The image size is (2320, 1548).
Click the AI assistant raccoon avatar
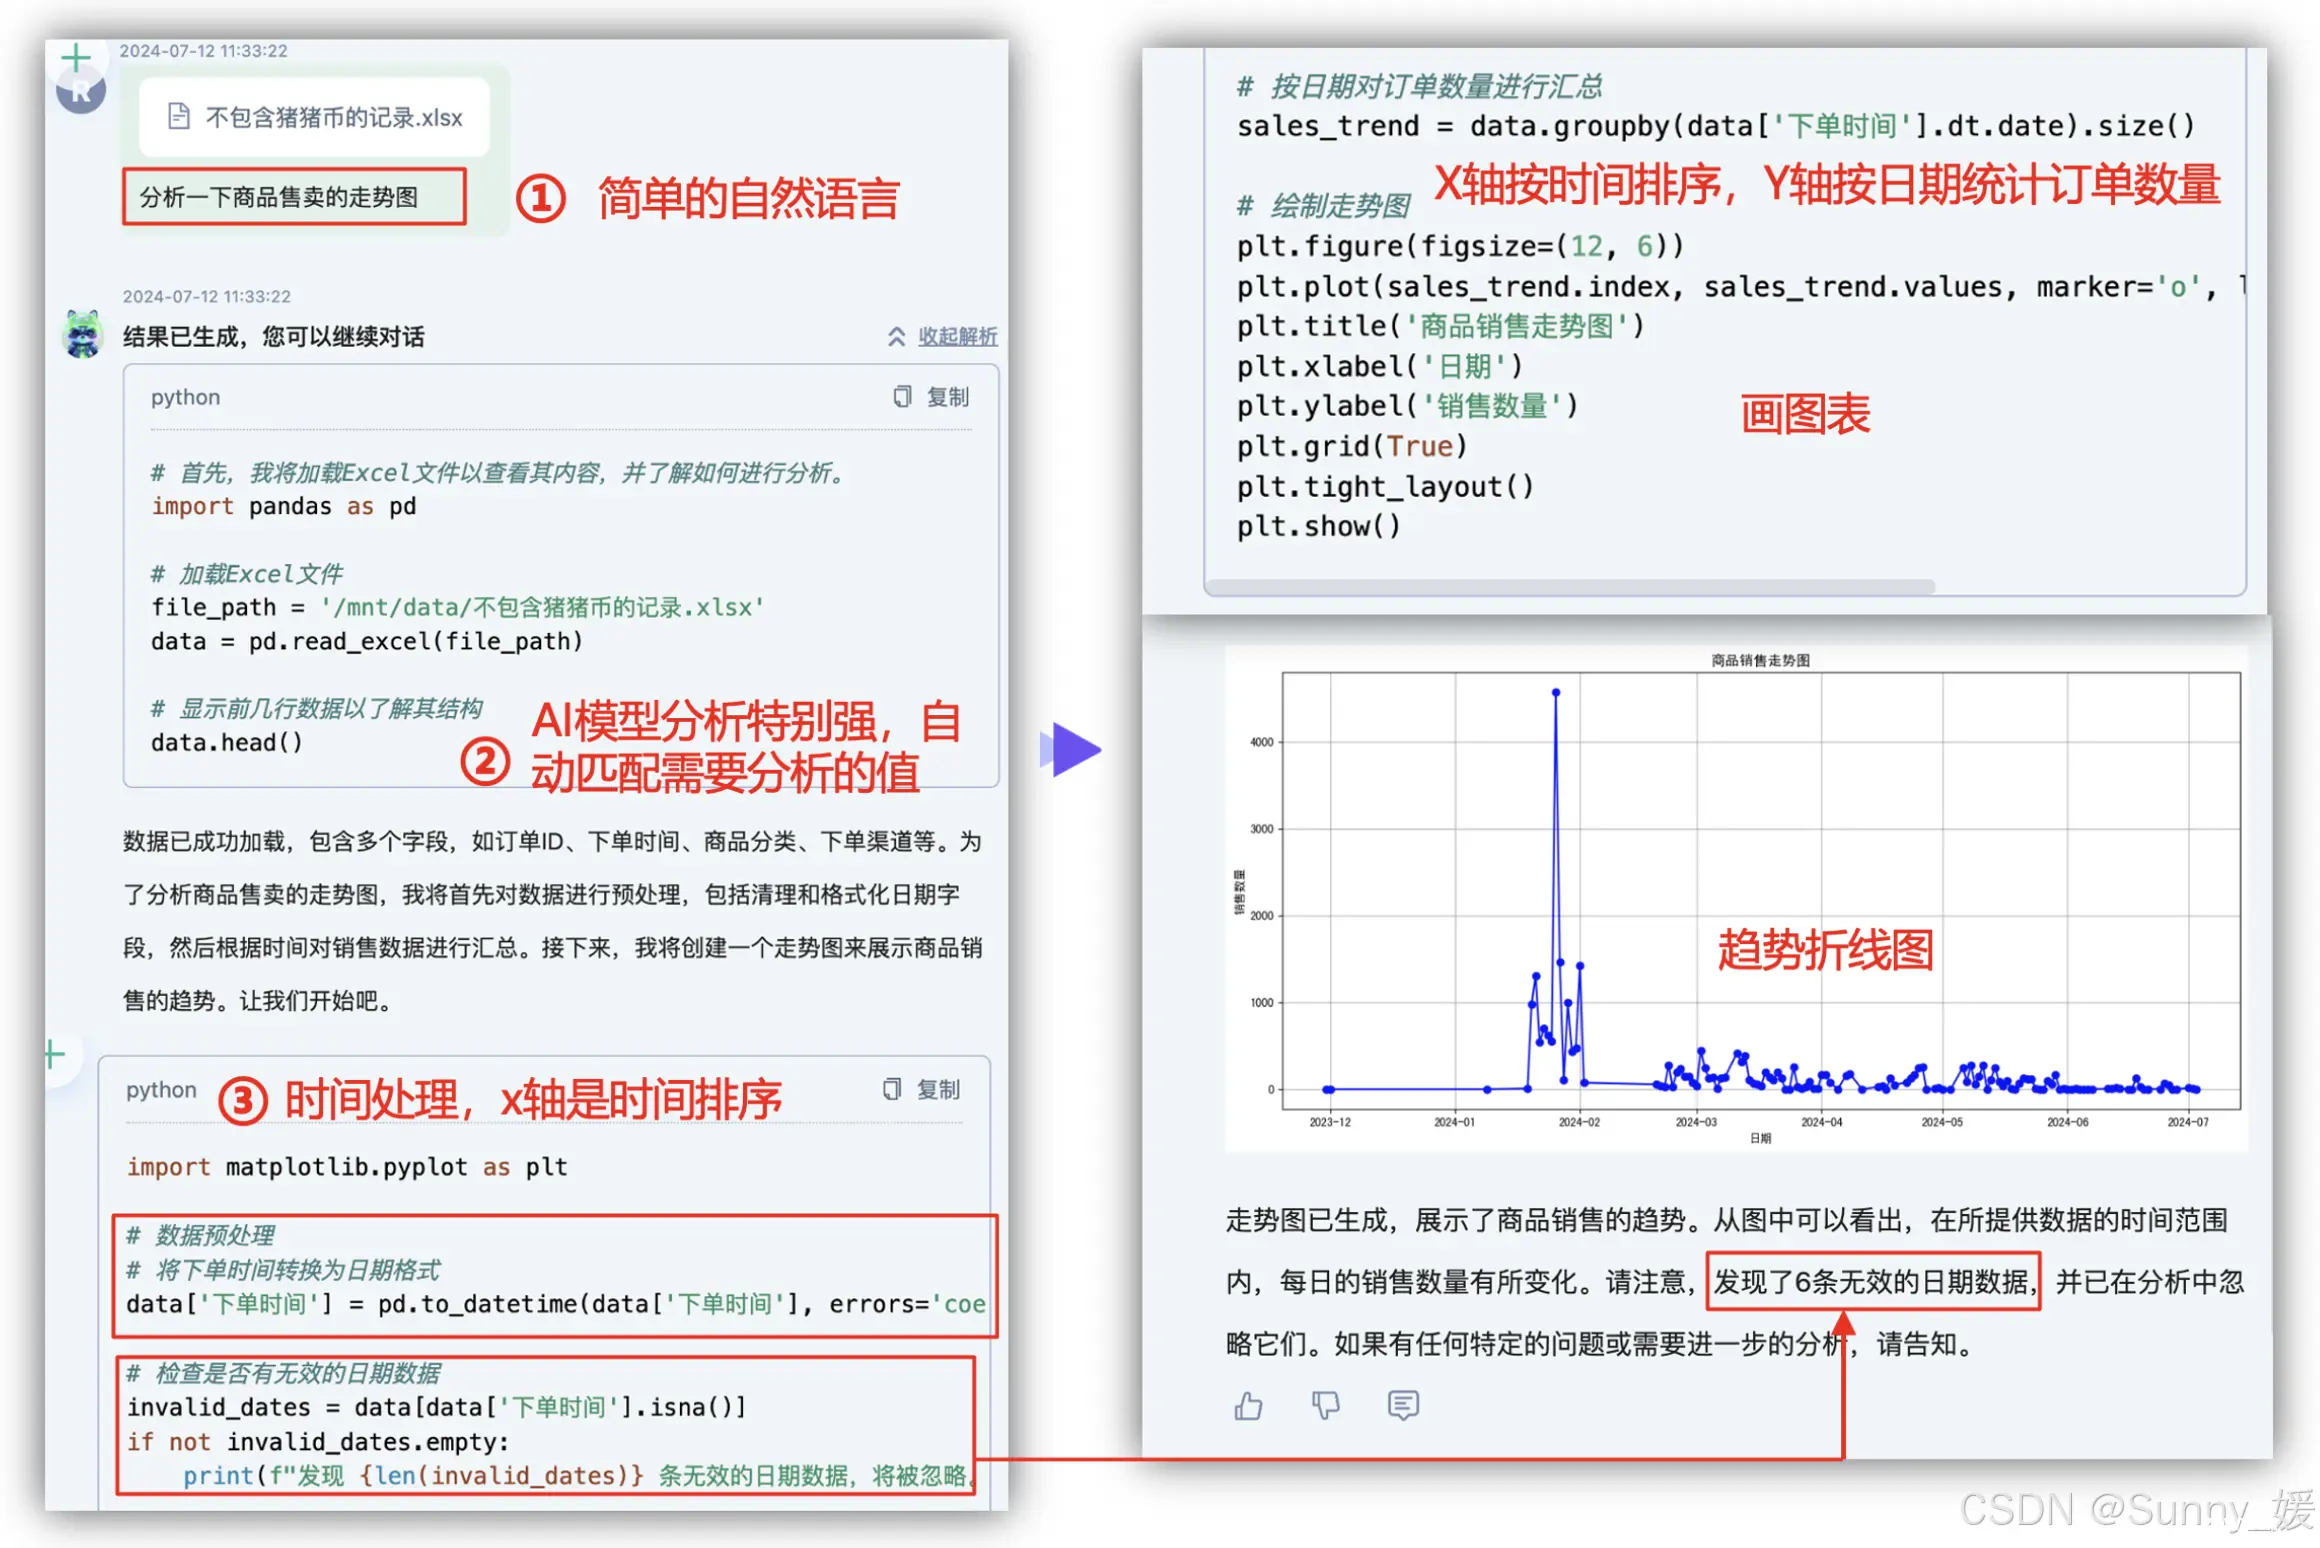(x=82, y=334)
